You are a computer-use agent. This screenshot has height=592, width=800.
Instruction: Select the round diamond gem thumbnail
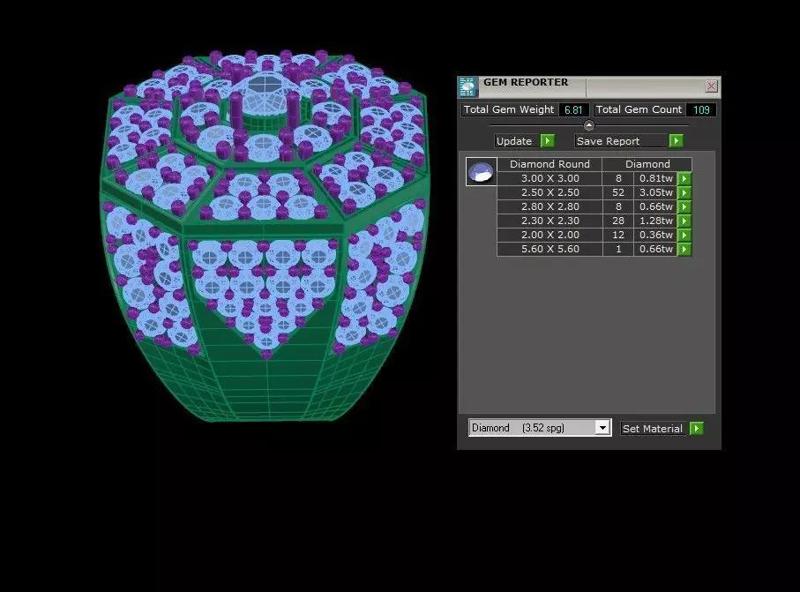481,171
